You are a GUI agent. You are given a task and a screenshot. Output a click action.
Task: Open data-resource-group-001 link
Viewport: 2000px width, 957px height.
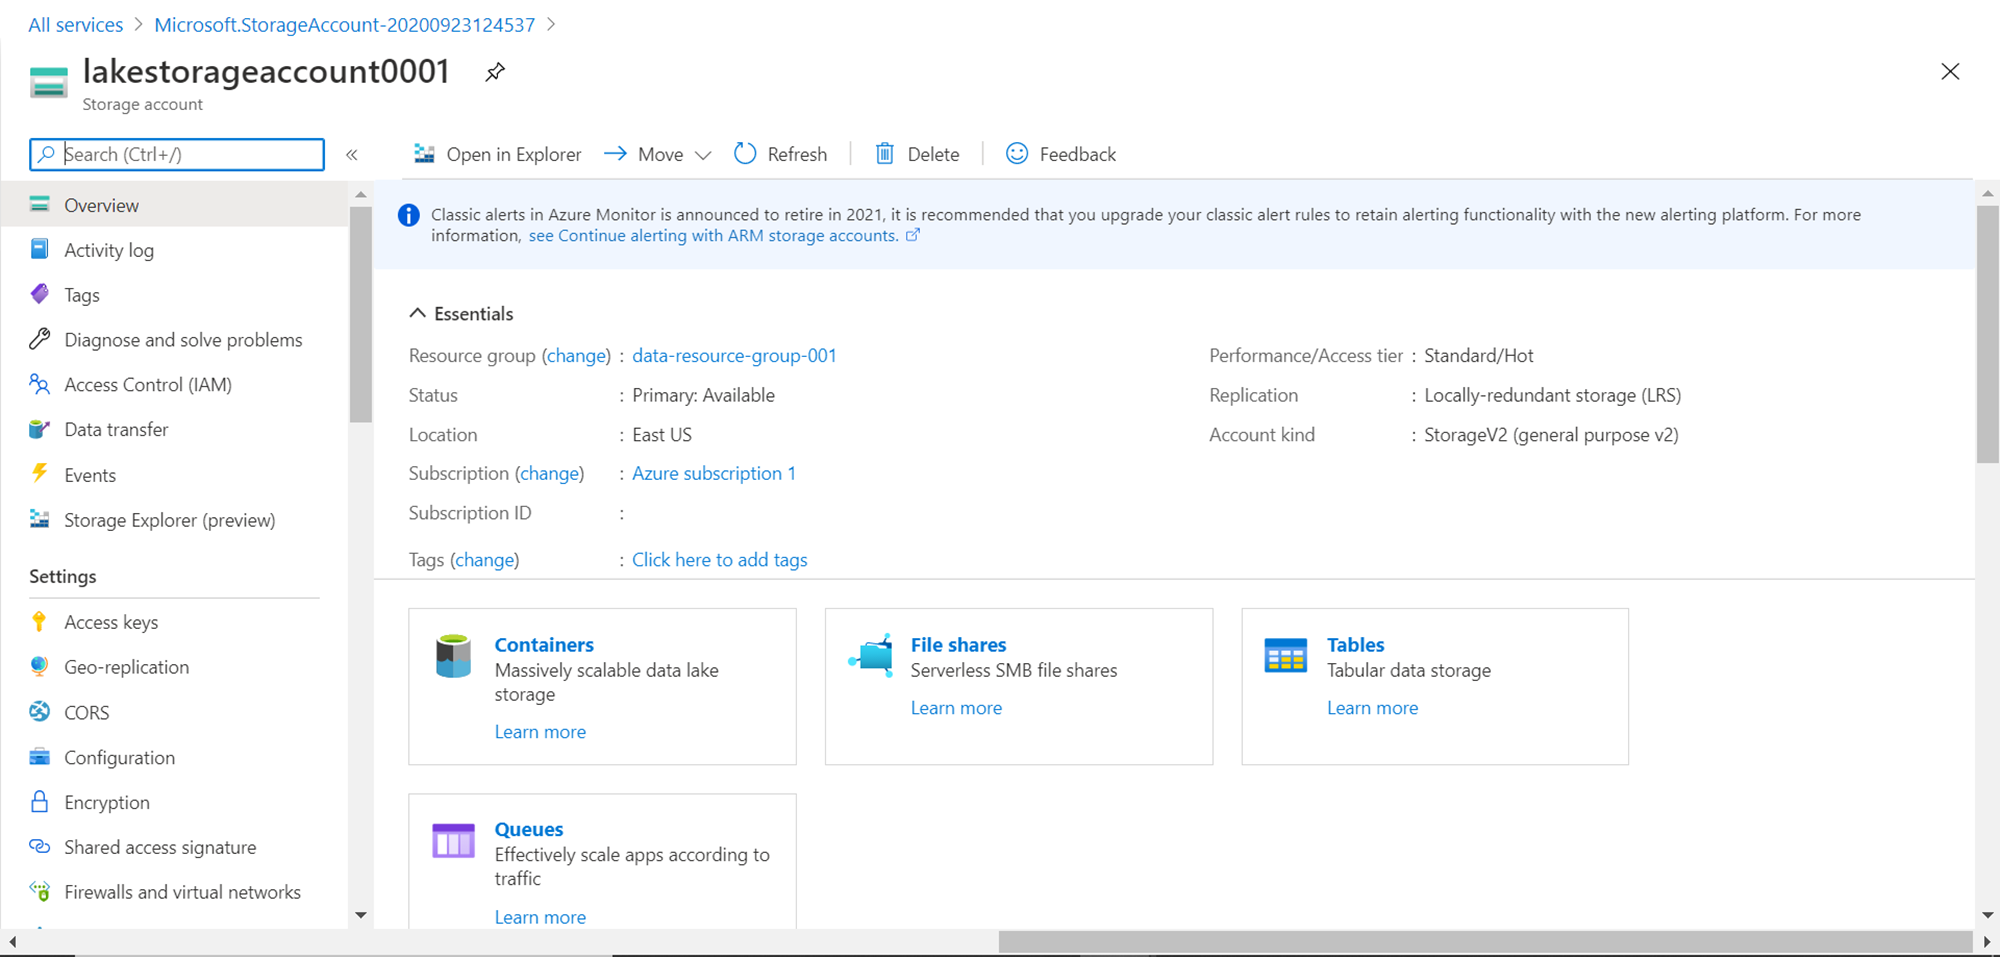[734, 356]
